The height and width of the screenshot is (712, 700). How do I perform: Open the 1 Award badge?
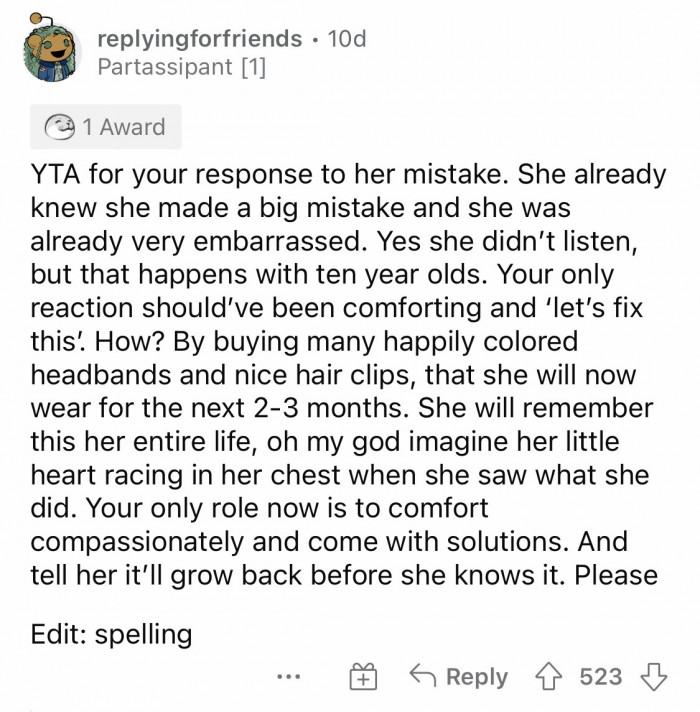point(105,127)
